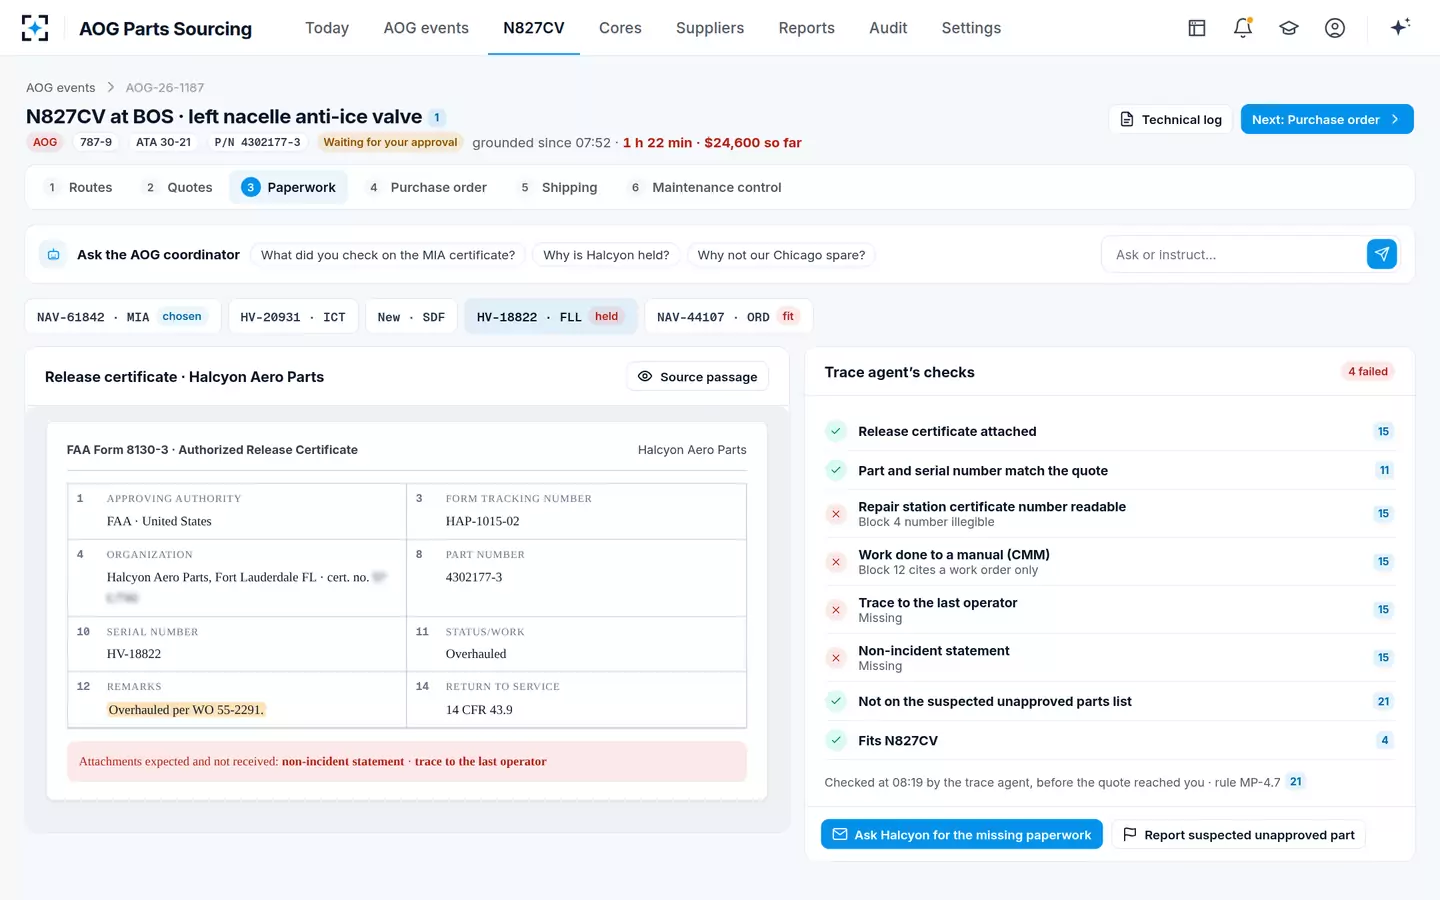Click the green check icon beside Fits N827CV

(x=836, y=741)
